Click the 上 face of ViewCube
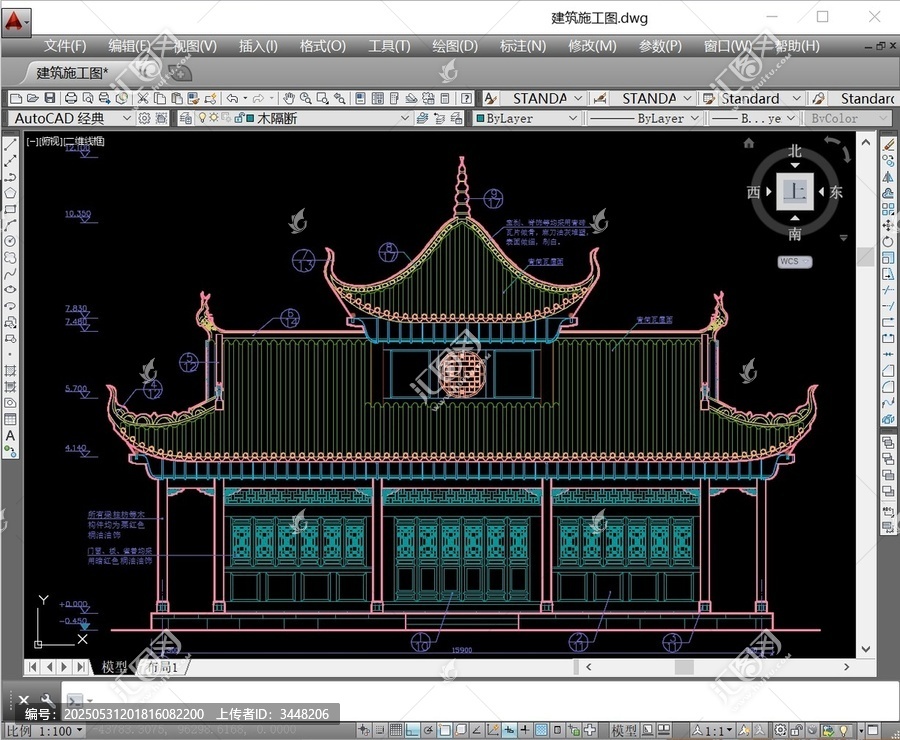 [x=795, y=191]
